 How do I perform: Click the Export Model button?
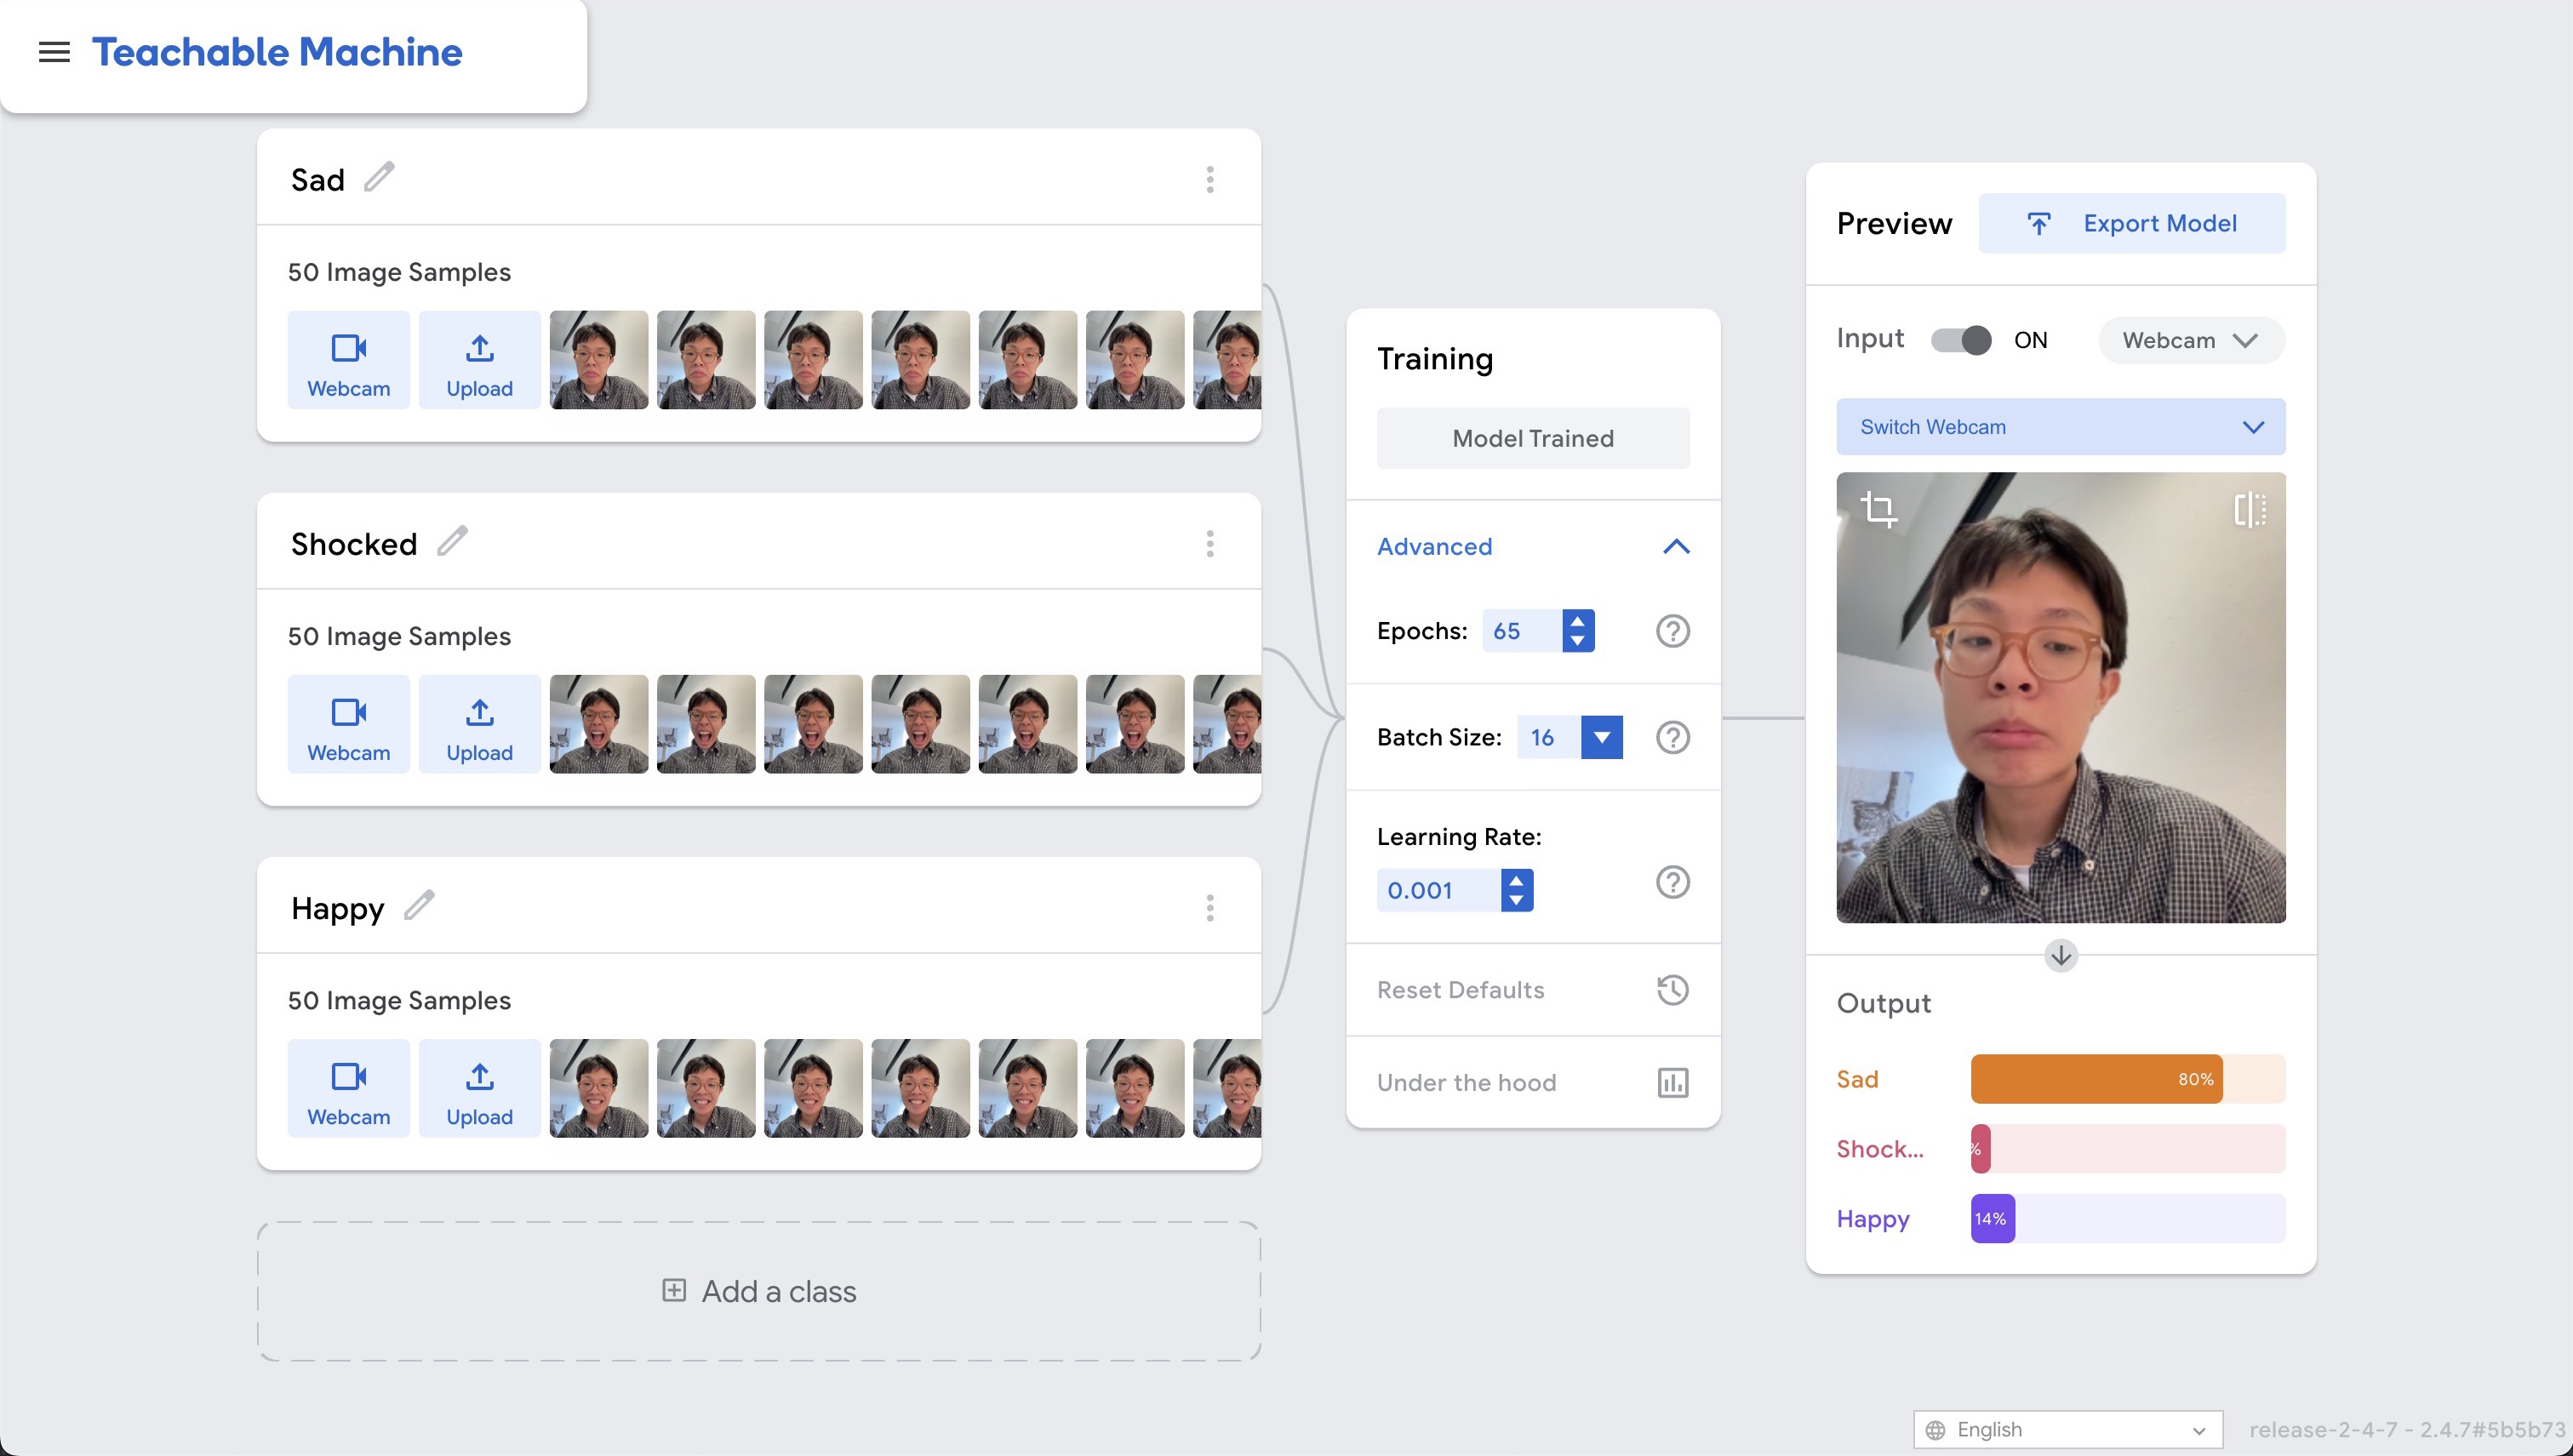coord(2131,223)
